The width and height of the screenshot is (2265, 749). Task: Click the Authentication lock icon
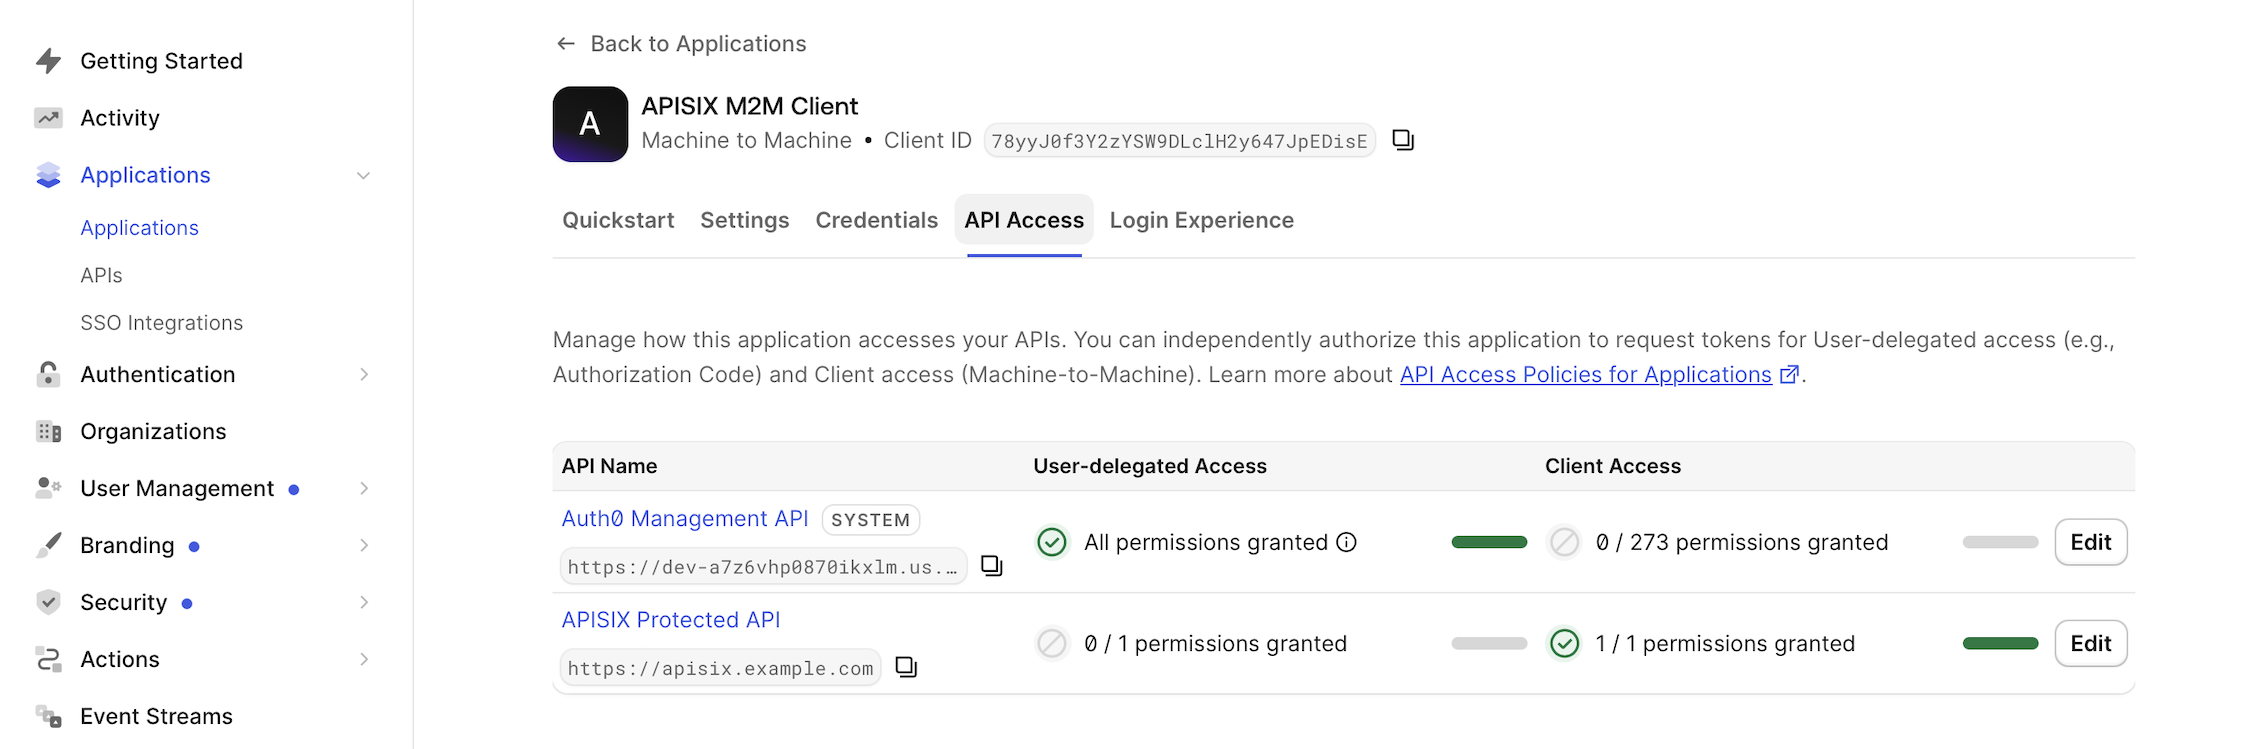click(x=48, y=374)
